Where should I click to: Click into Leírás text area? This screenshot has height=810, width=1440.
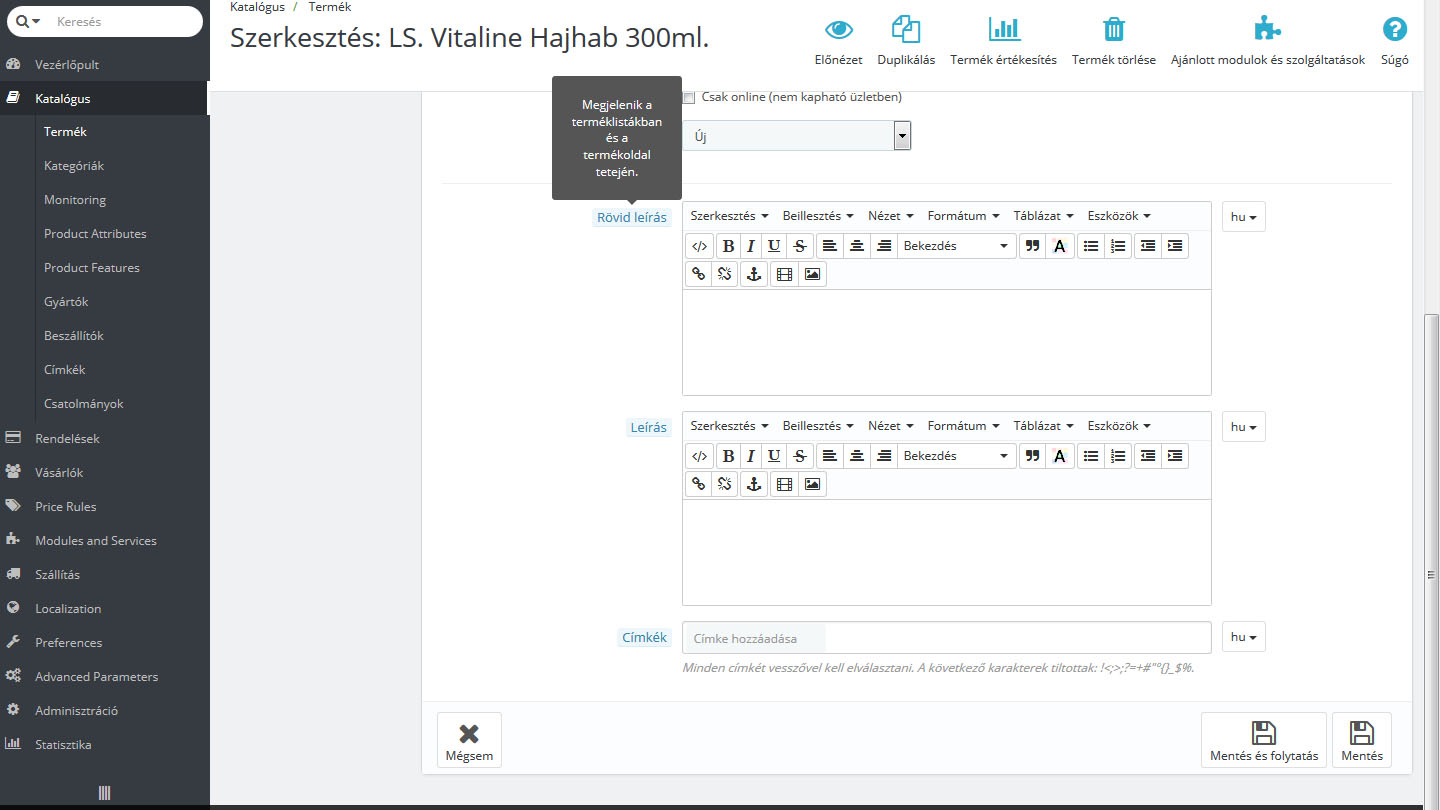pos(946,552)
